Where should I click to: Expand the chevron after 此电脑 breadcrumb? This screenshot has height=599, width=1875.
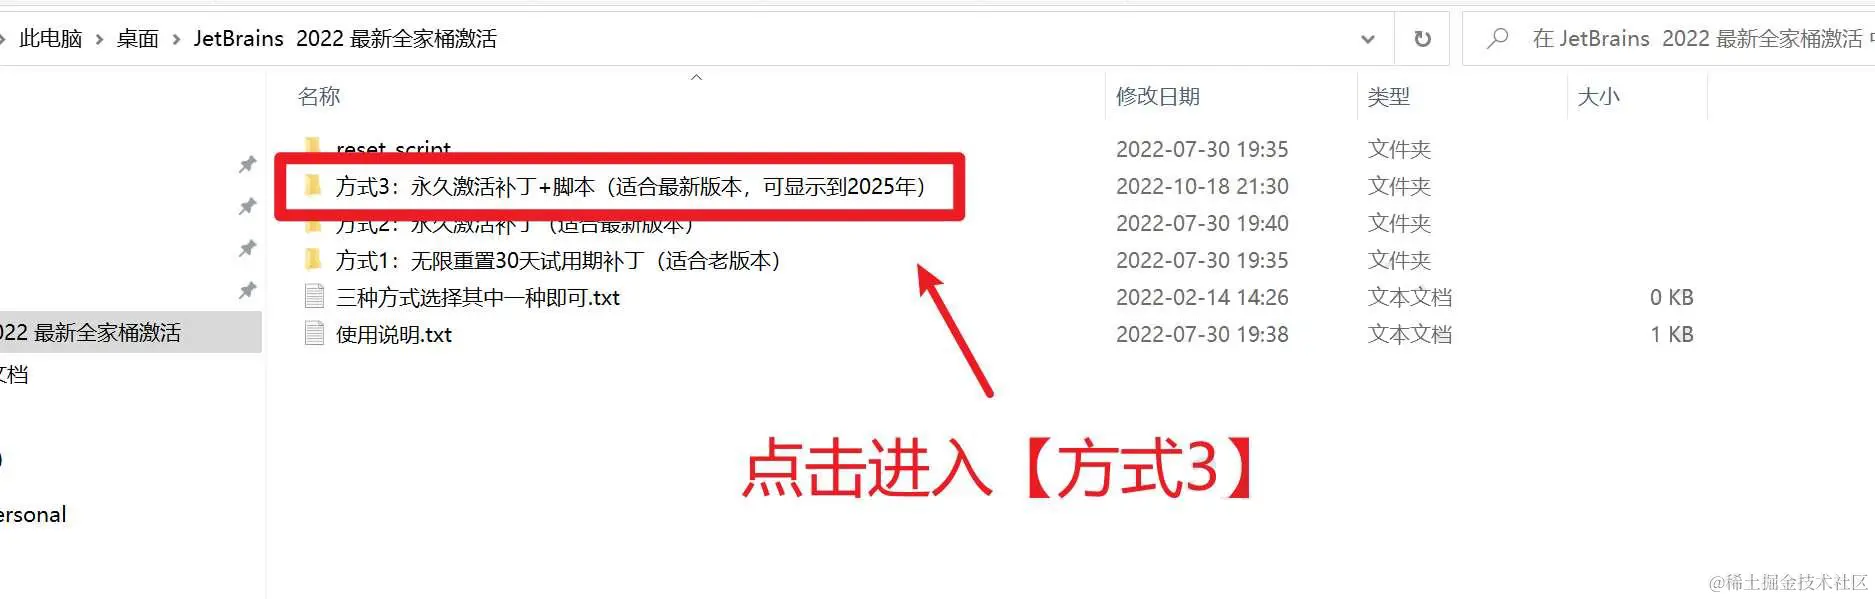coord(99,39)
